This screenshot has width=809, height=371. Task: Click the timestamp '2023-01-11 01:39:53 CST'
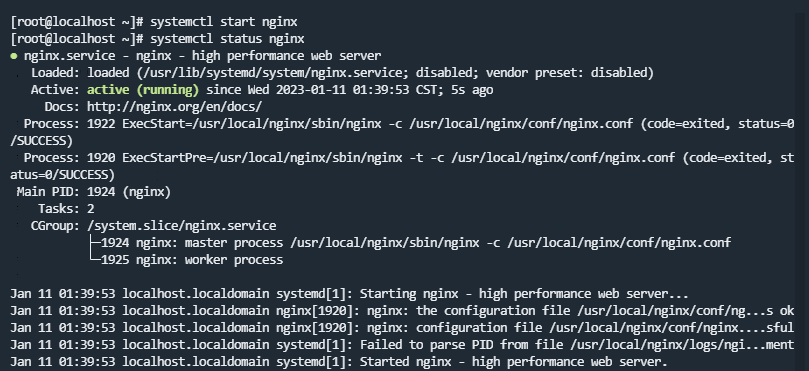[x=357, y=90]
